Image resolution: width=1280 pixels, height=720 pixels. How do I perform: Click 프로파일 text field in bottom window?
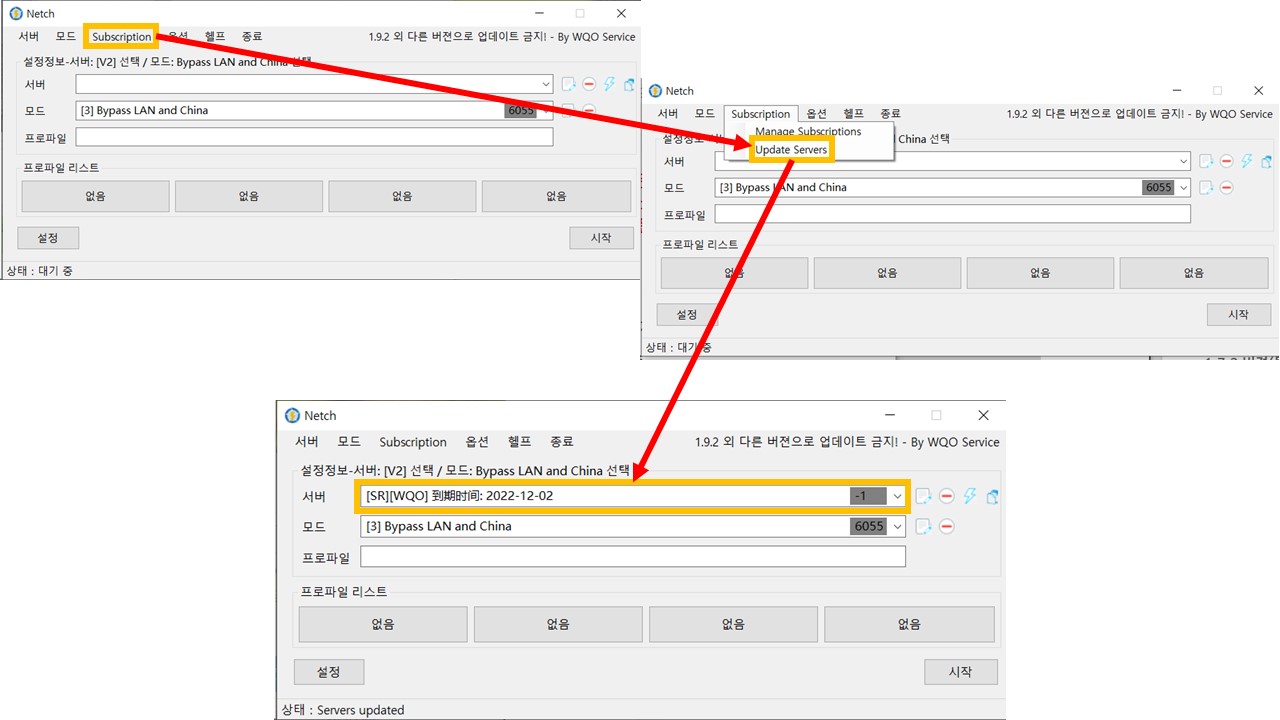632,557
